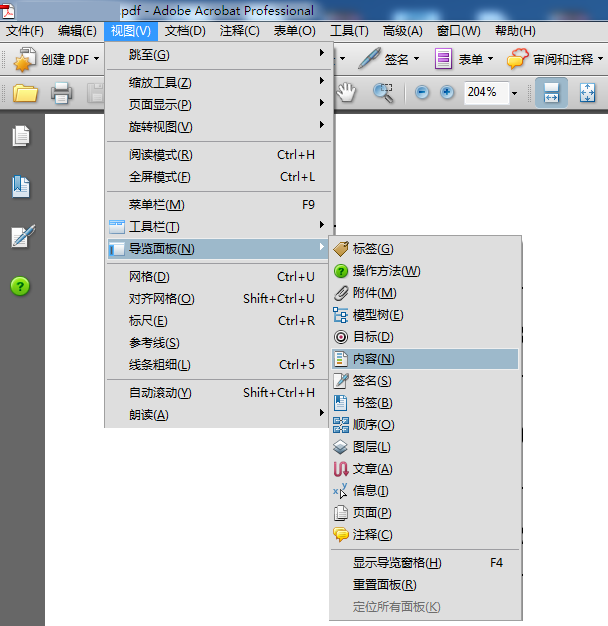Toggle 显示导览窗格(H) navigation pane
This screenshot has width=608, height=626.
(x=426, y=563)
